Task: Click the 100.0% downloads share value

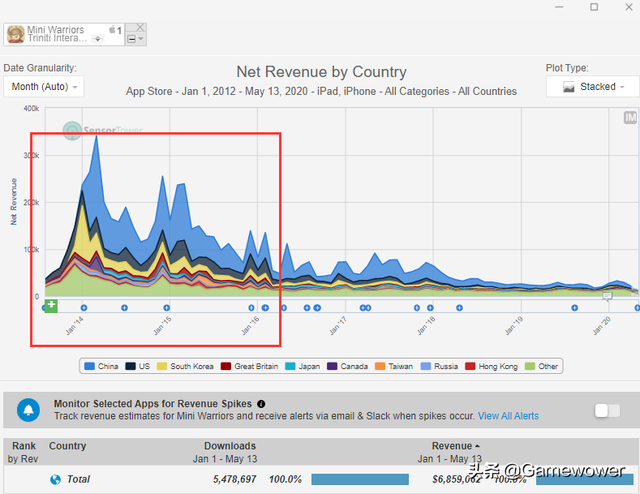Action: click(285, 479)
